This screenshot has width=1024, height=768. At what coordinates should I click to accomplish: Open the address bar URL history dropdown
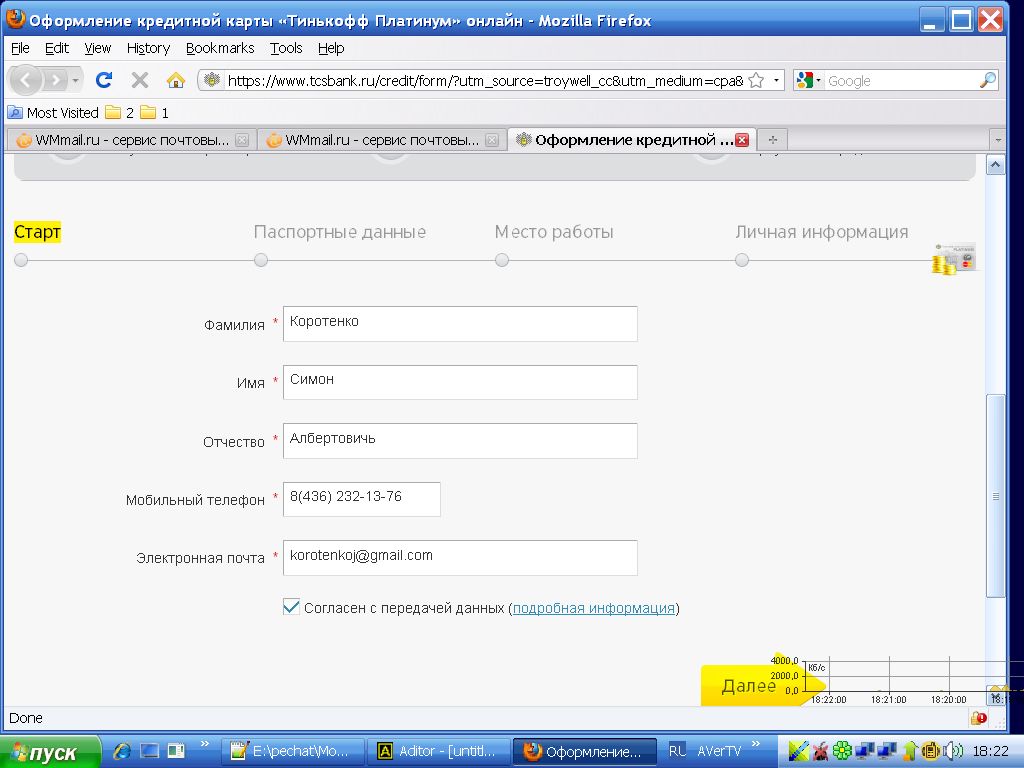tap(776, 80)
